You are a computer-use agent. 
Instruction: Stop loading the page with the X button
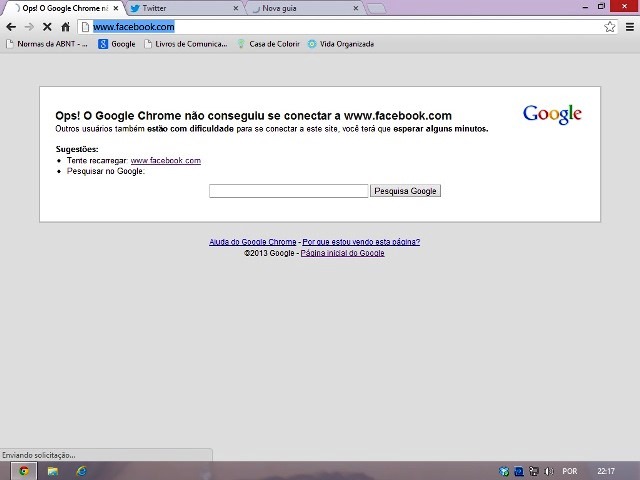[x=47, y=27]
